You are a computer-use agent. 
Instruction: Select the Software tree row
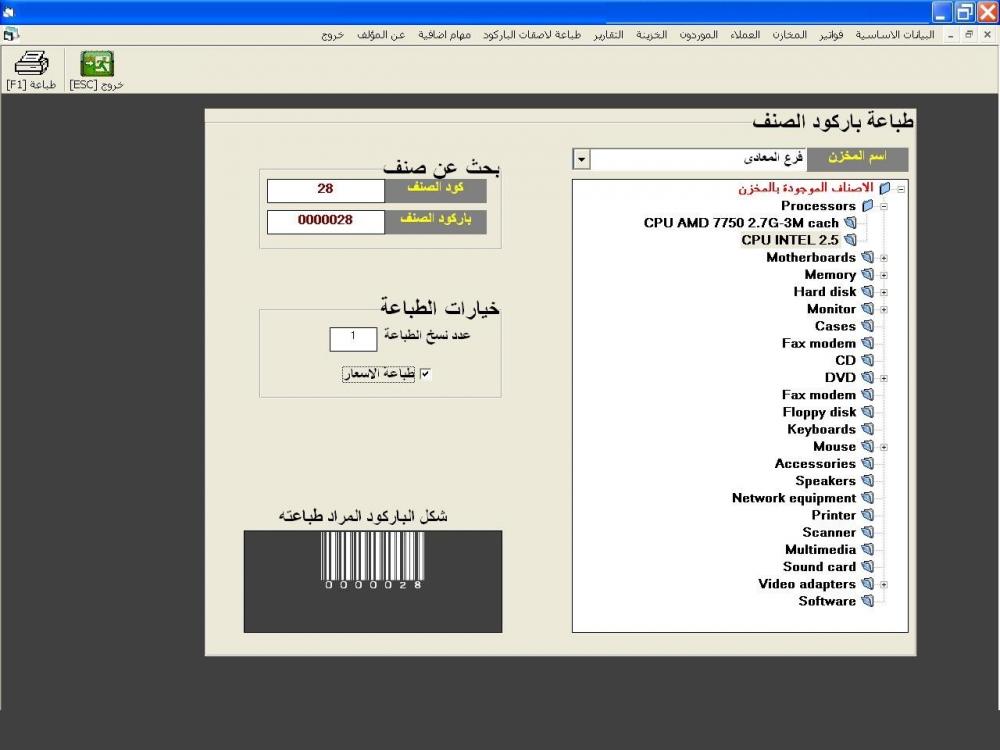827,601
